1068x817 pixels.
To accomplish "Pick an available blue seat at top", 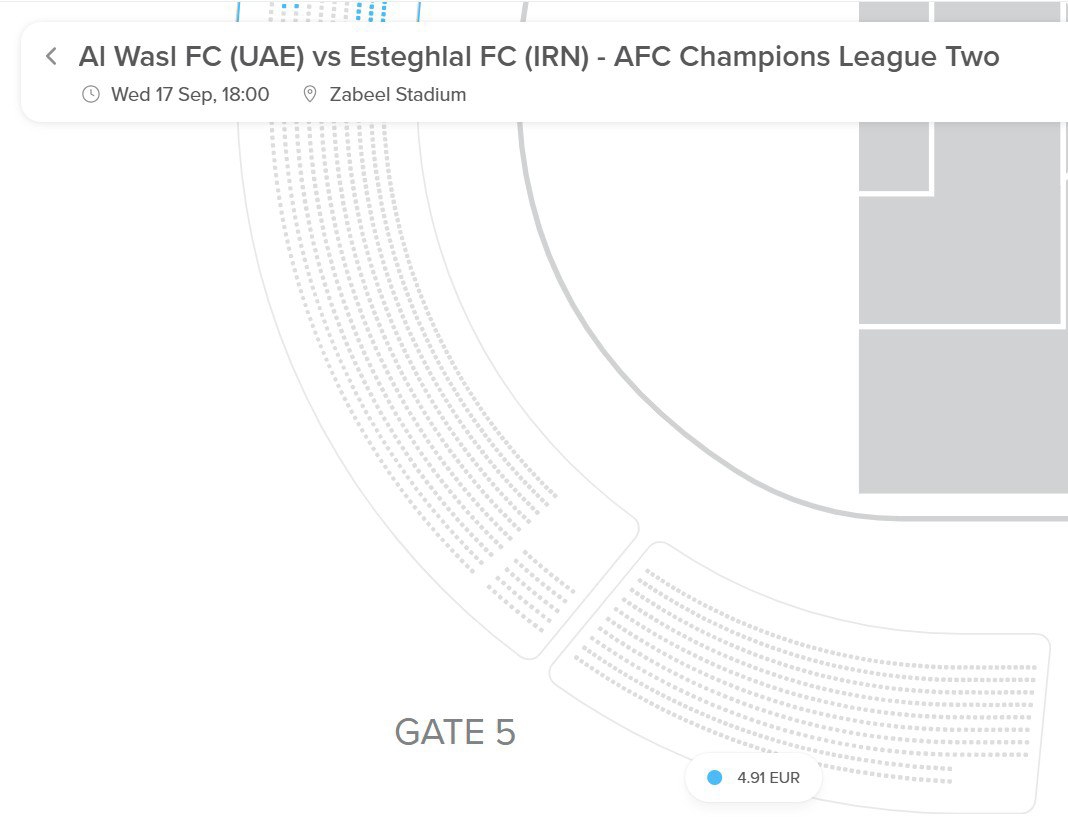I will [372, 11].
